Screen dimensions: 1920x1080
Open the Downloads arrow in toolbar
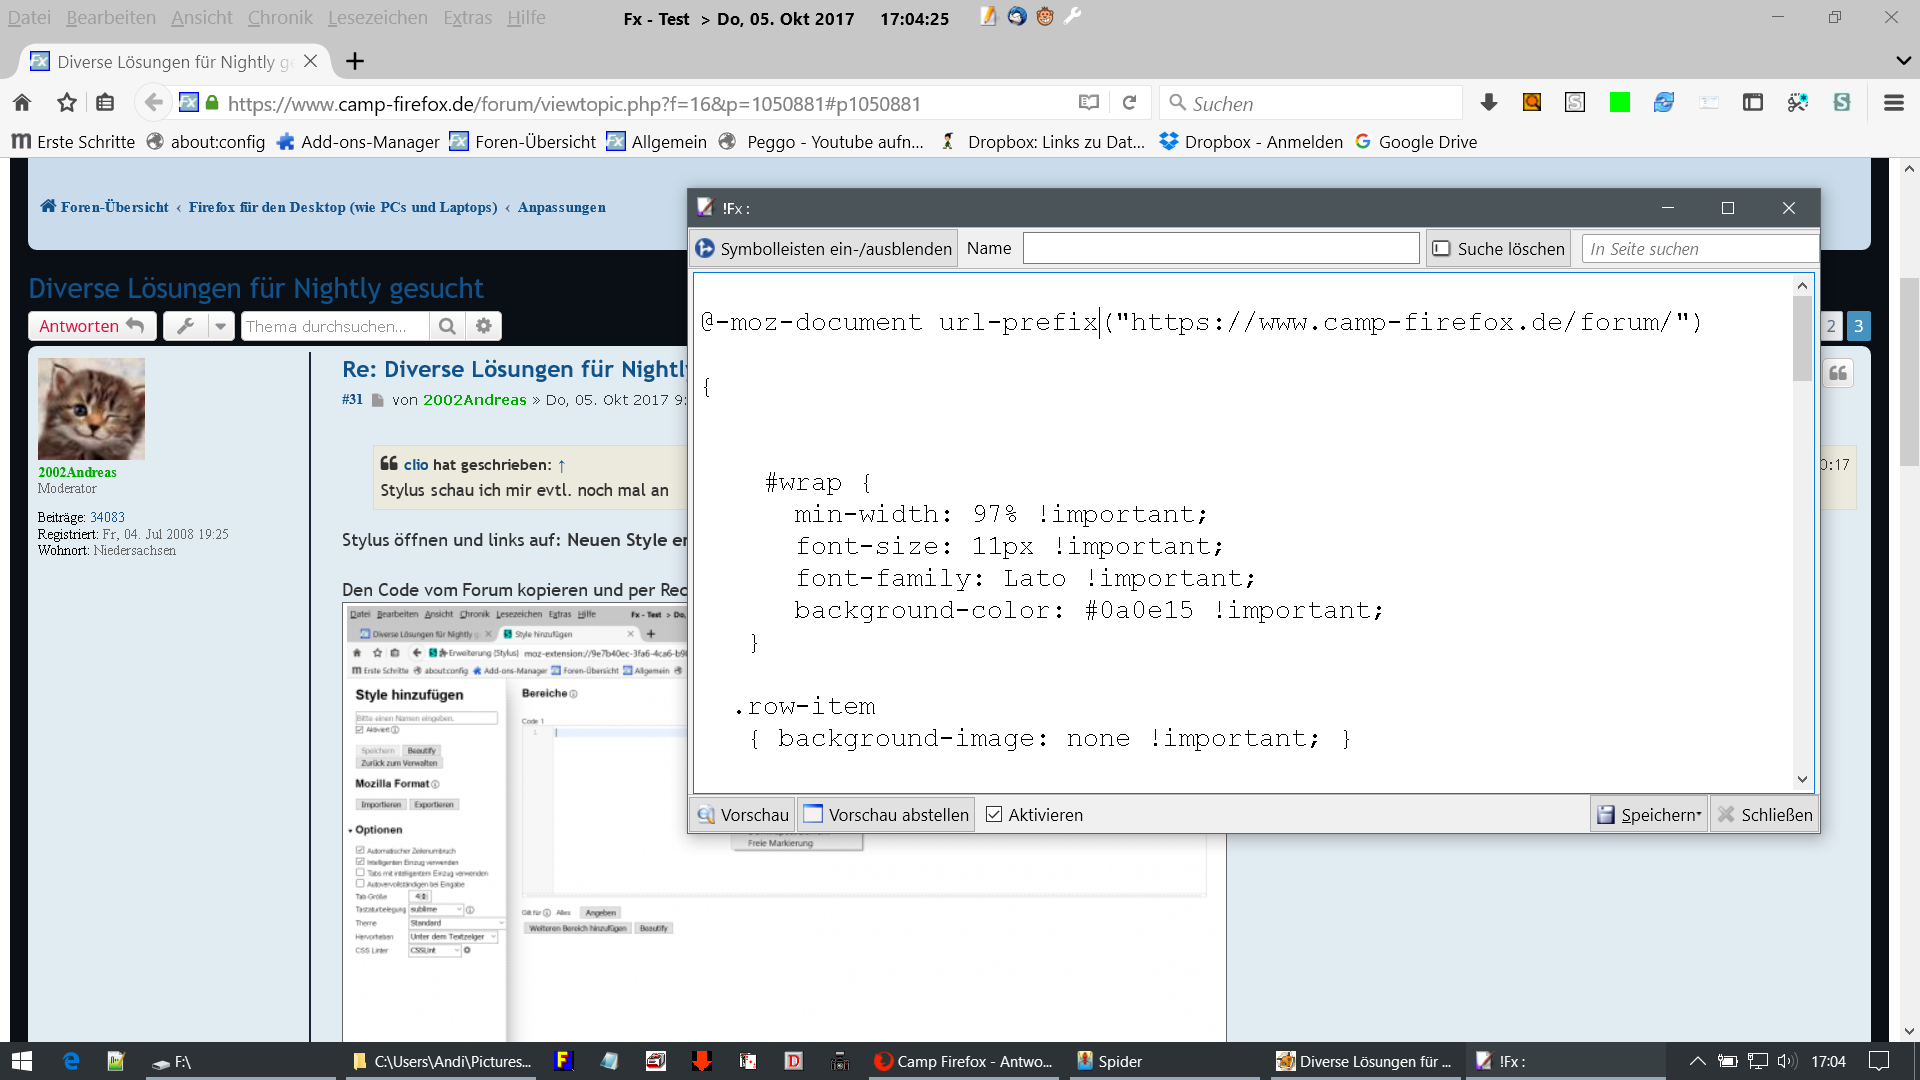tap(1488, 103)
